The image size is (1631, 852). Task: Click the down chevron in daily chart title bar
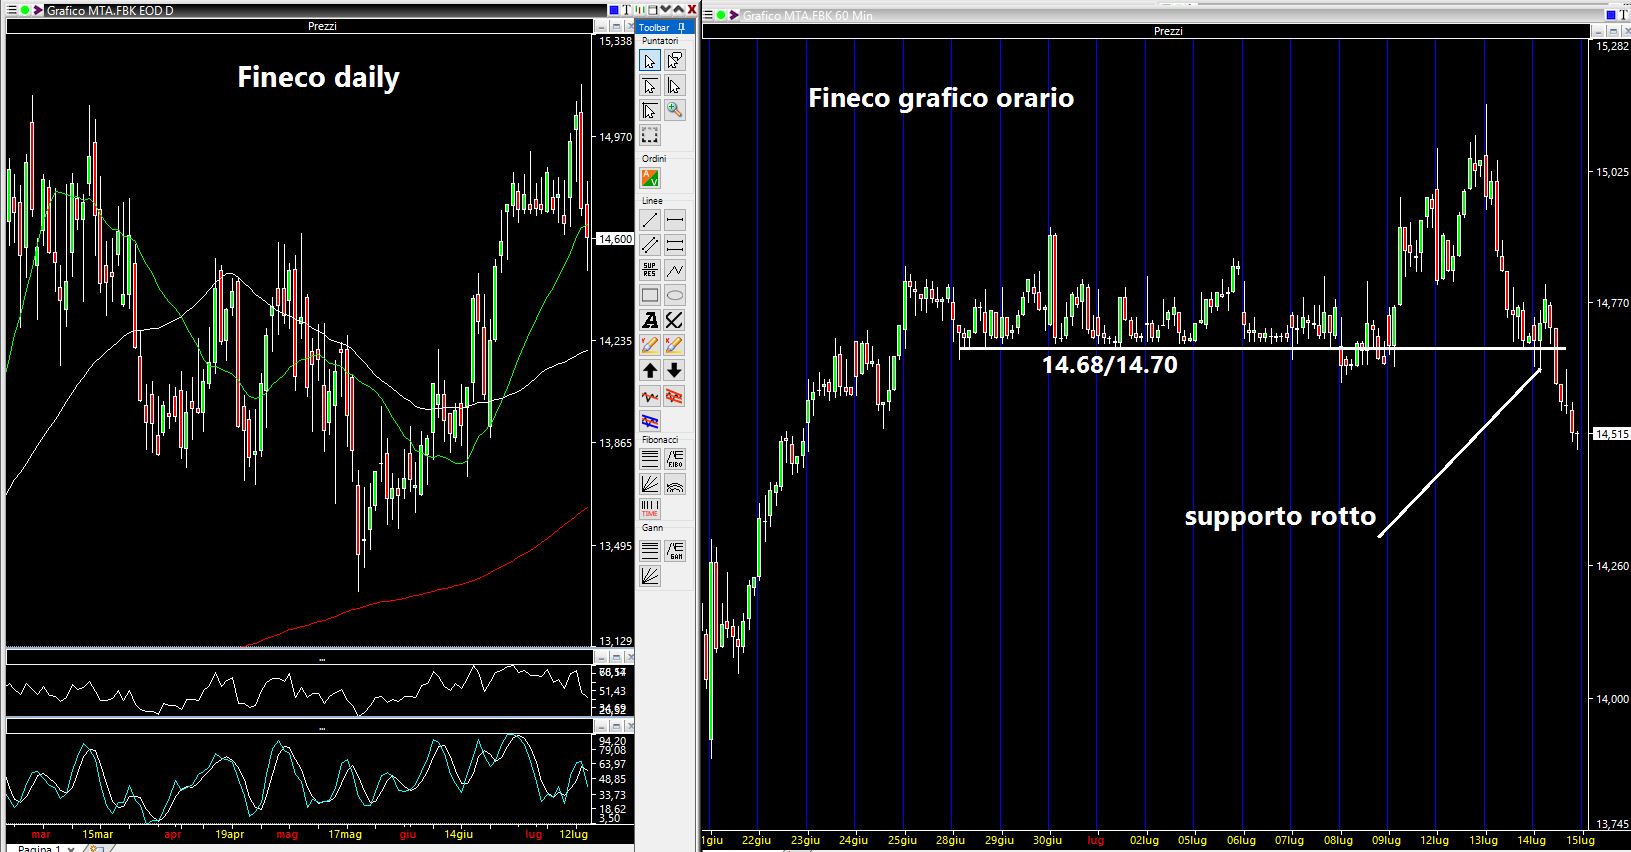coord(666,10)
